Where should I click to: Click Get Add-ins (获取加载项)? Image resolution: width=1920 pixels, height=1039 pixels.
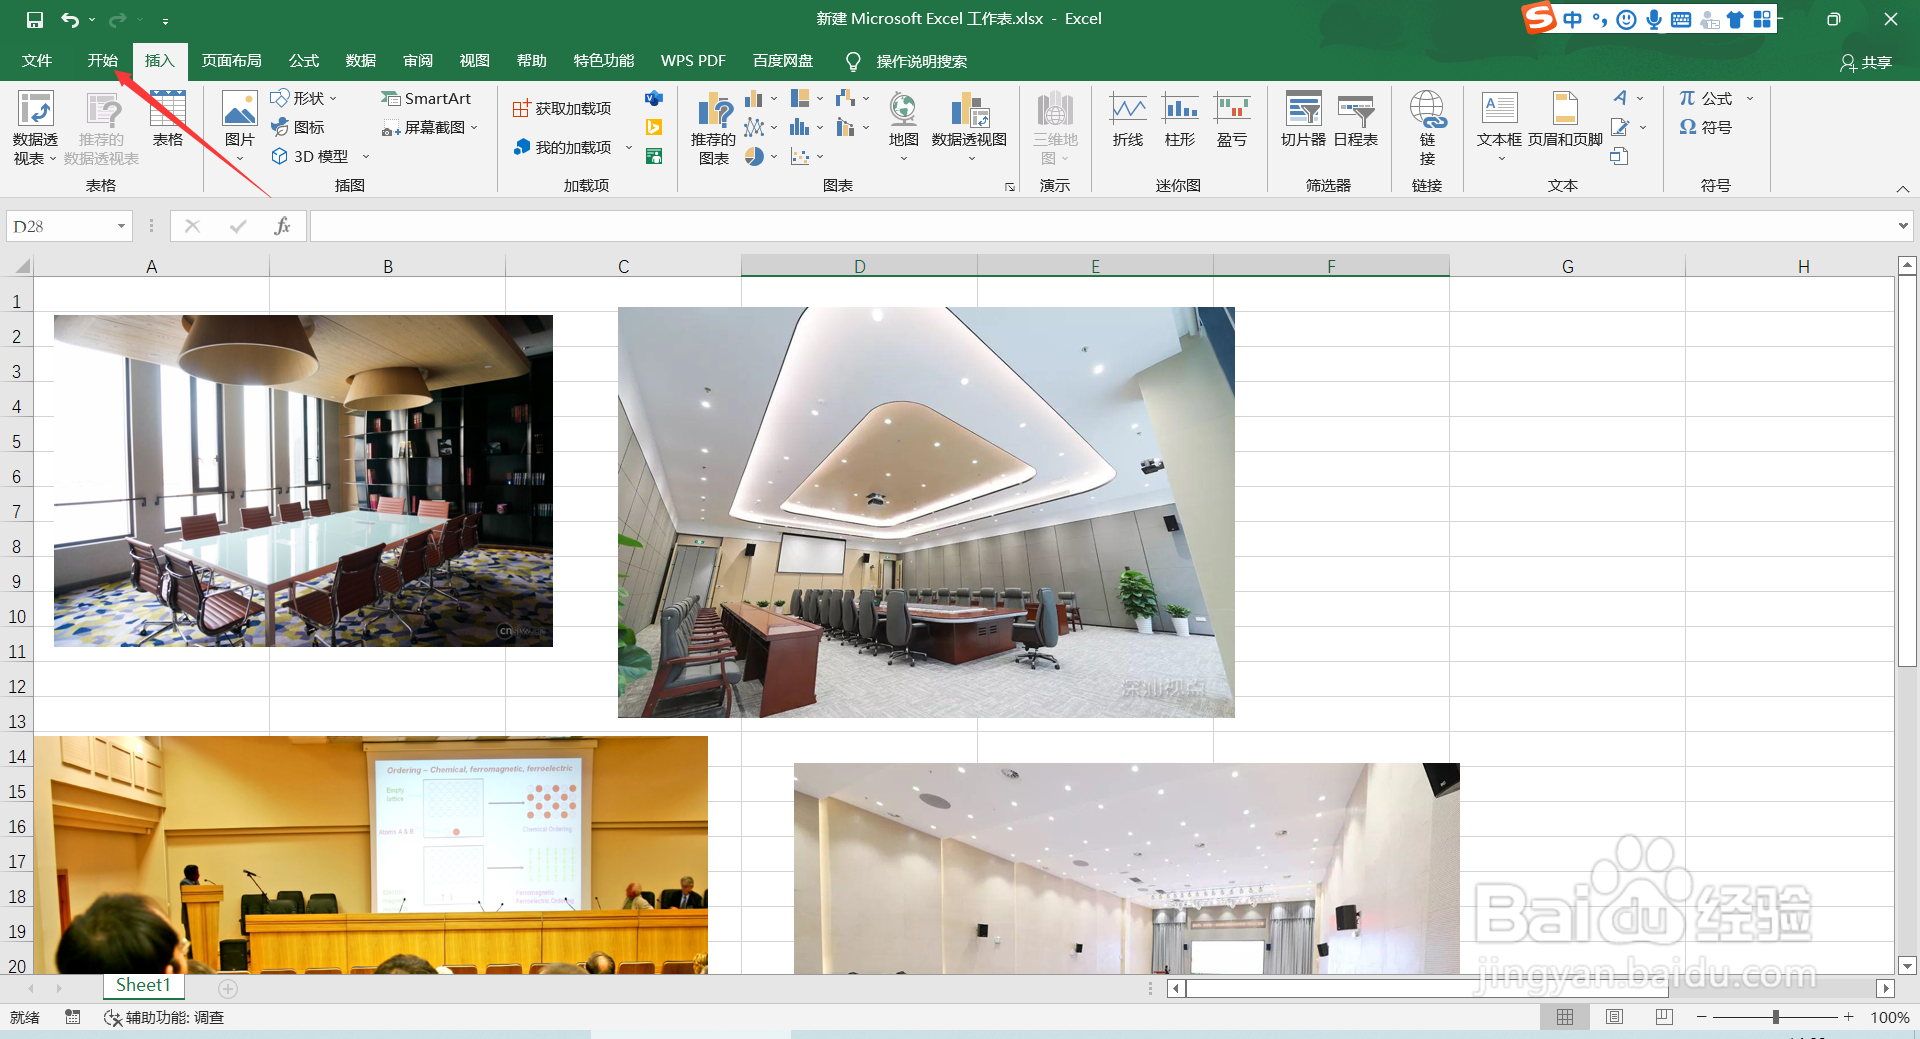562,108
